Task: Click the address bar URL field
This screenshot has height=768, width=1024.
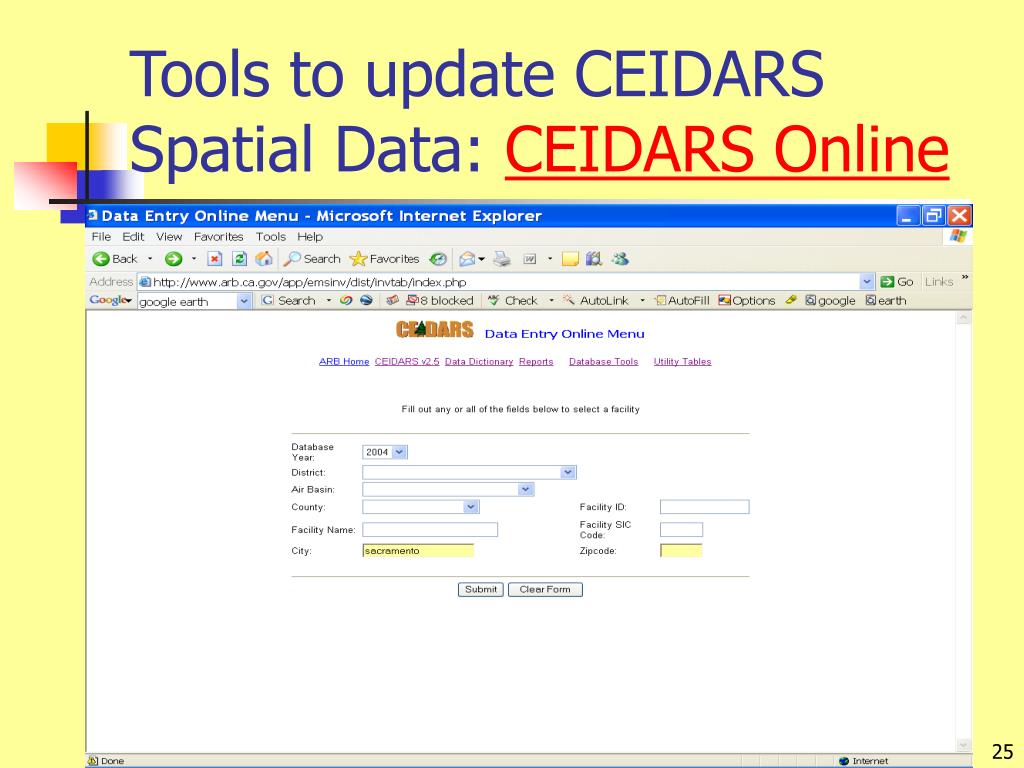Action: click(499, 281)
